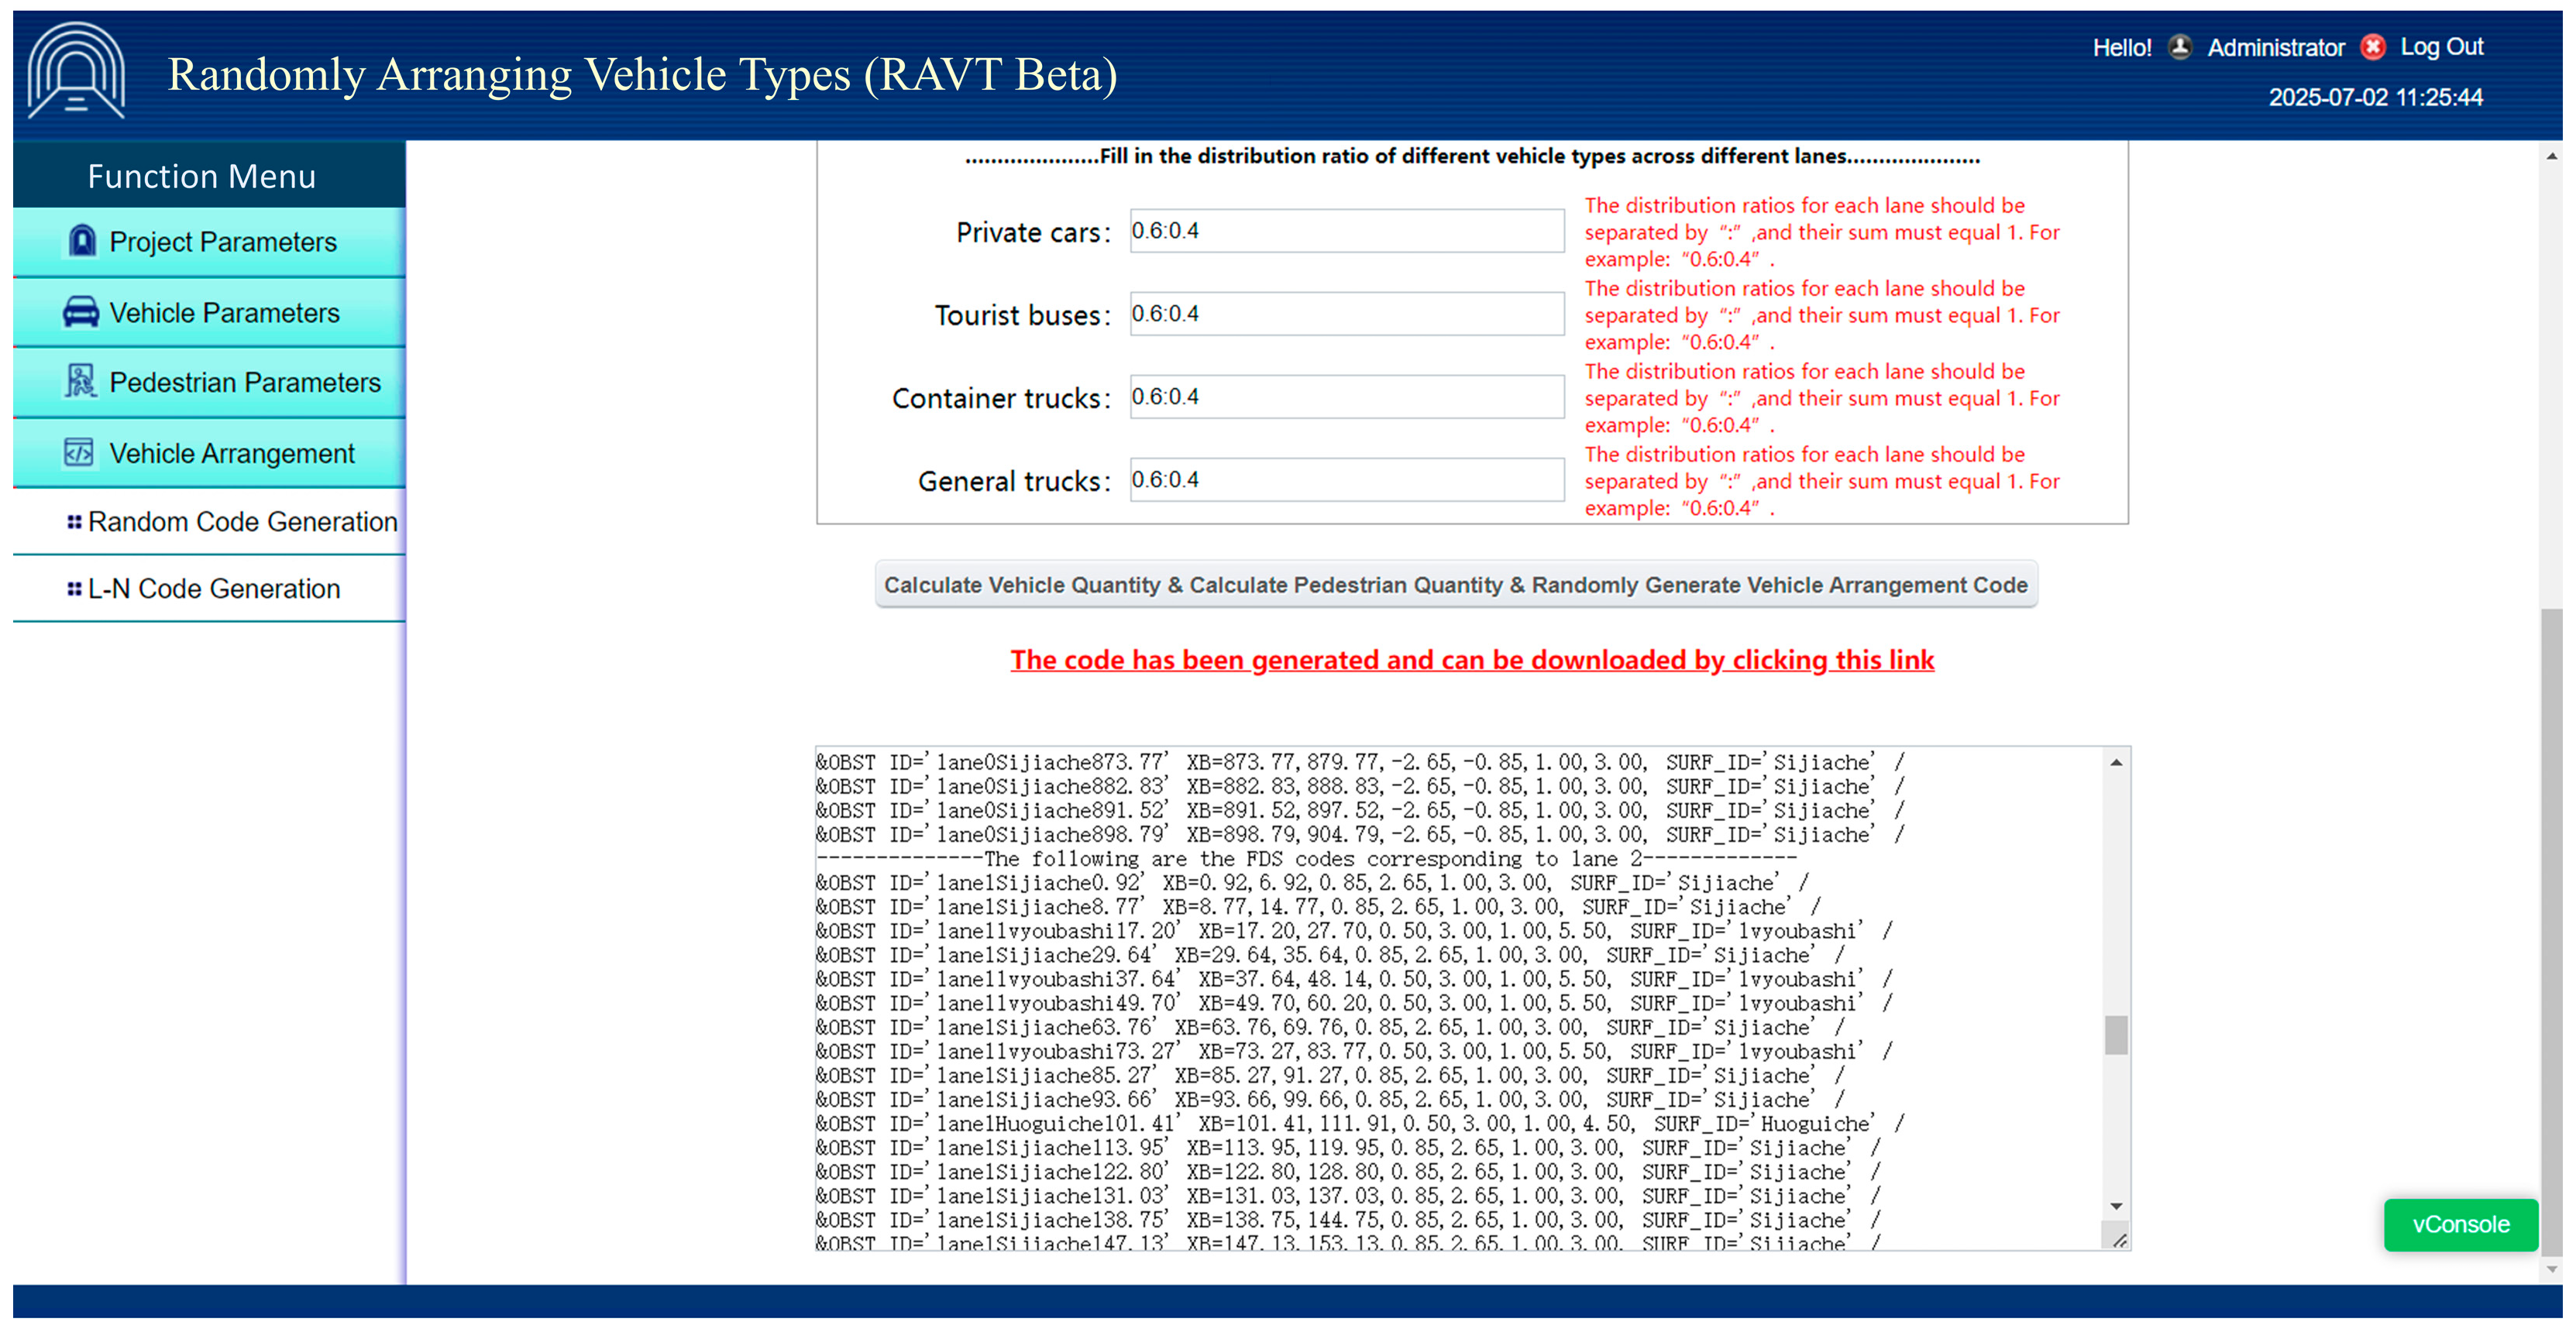
Task: Focus the Tourist buses ratio field
Action: point(1347,314)
